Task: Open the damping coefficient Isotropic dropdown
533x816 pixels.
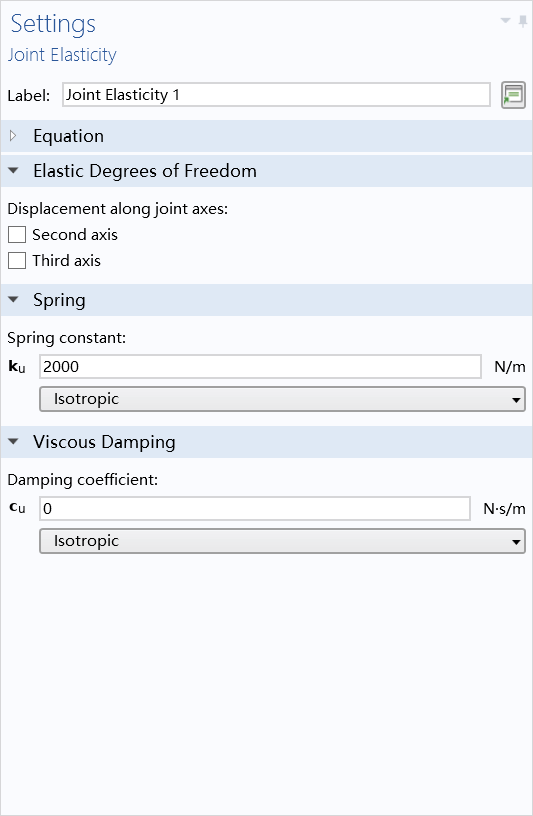Action: (x=282, y=541)
